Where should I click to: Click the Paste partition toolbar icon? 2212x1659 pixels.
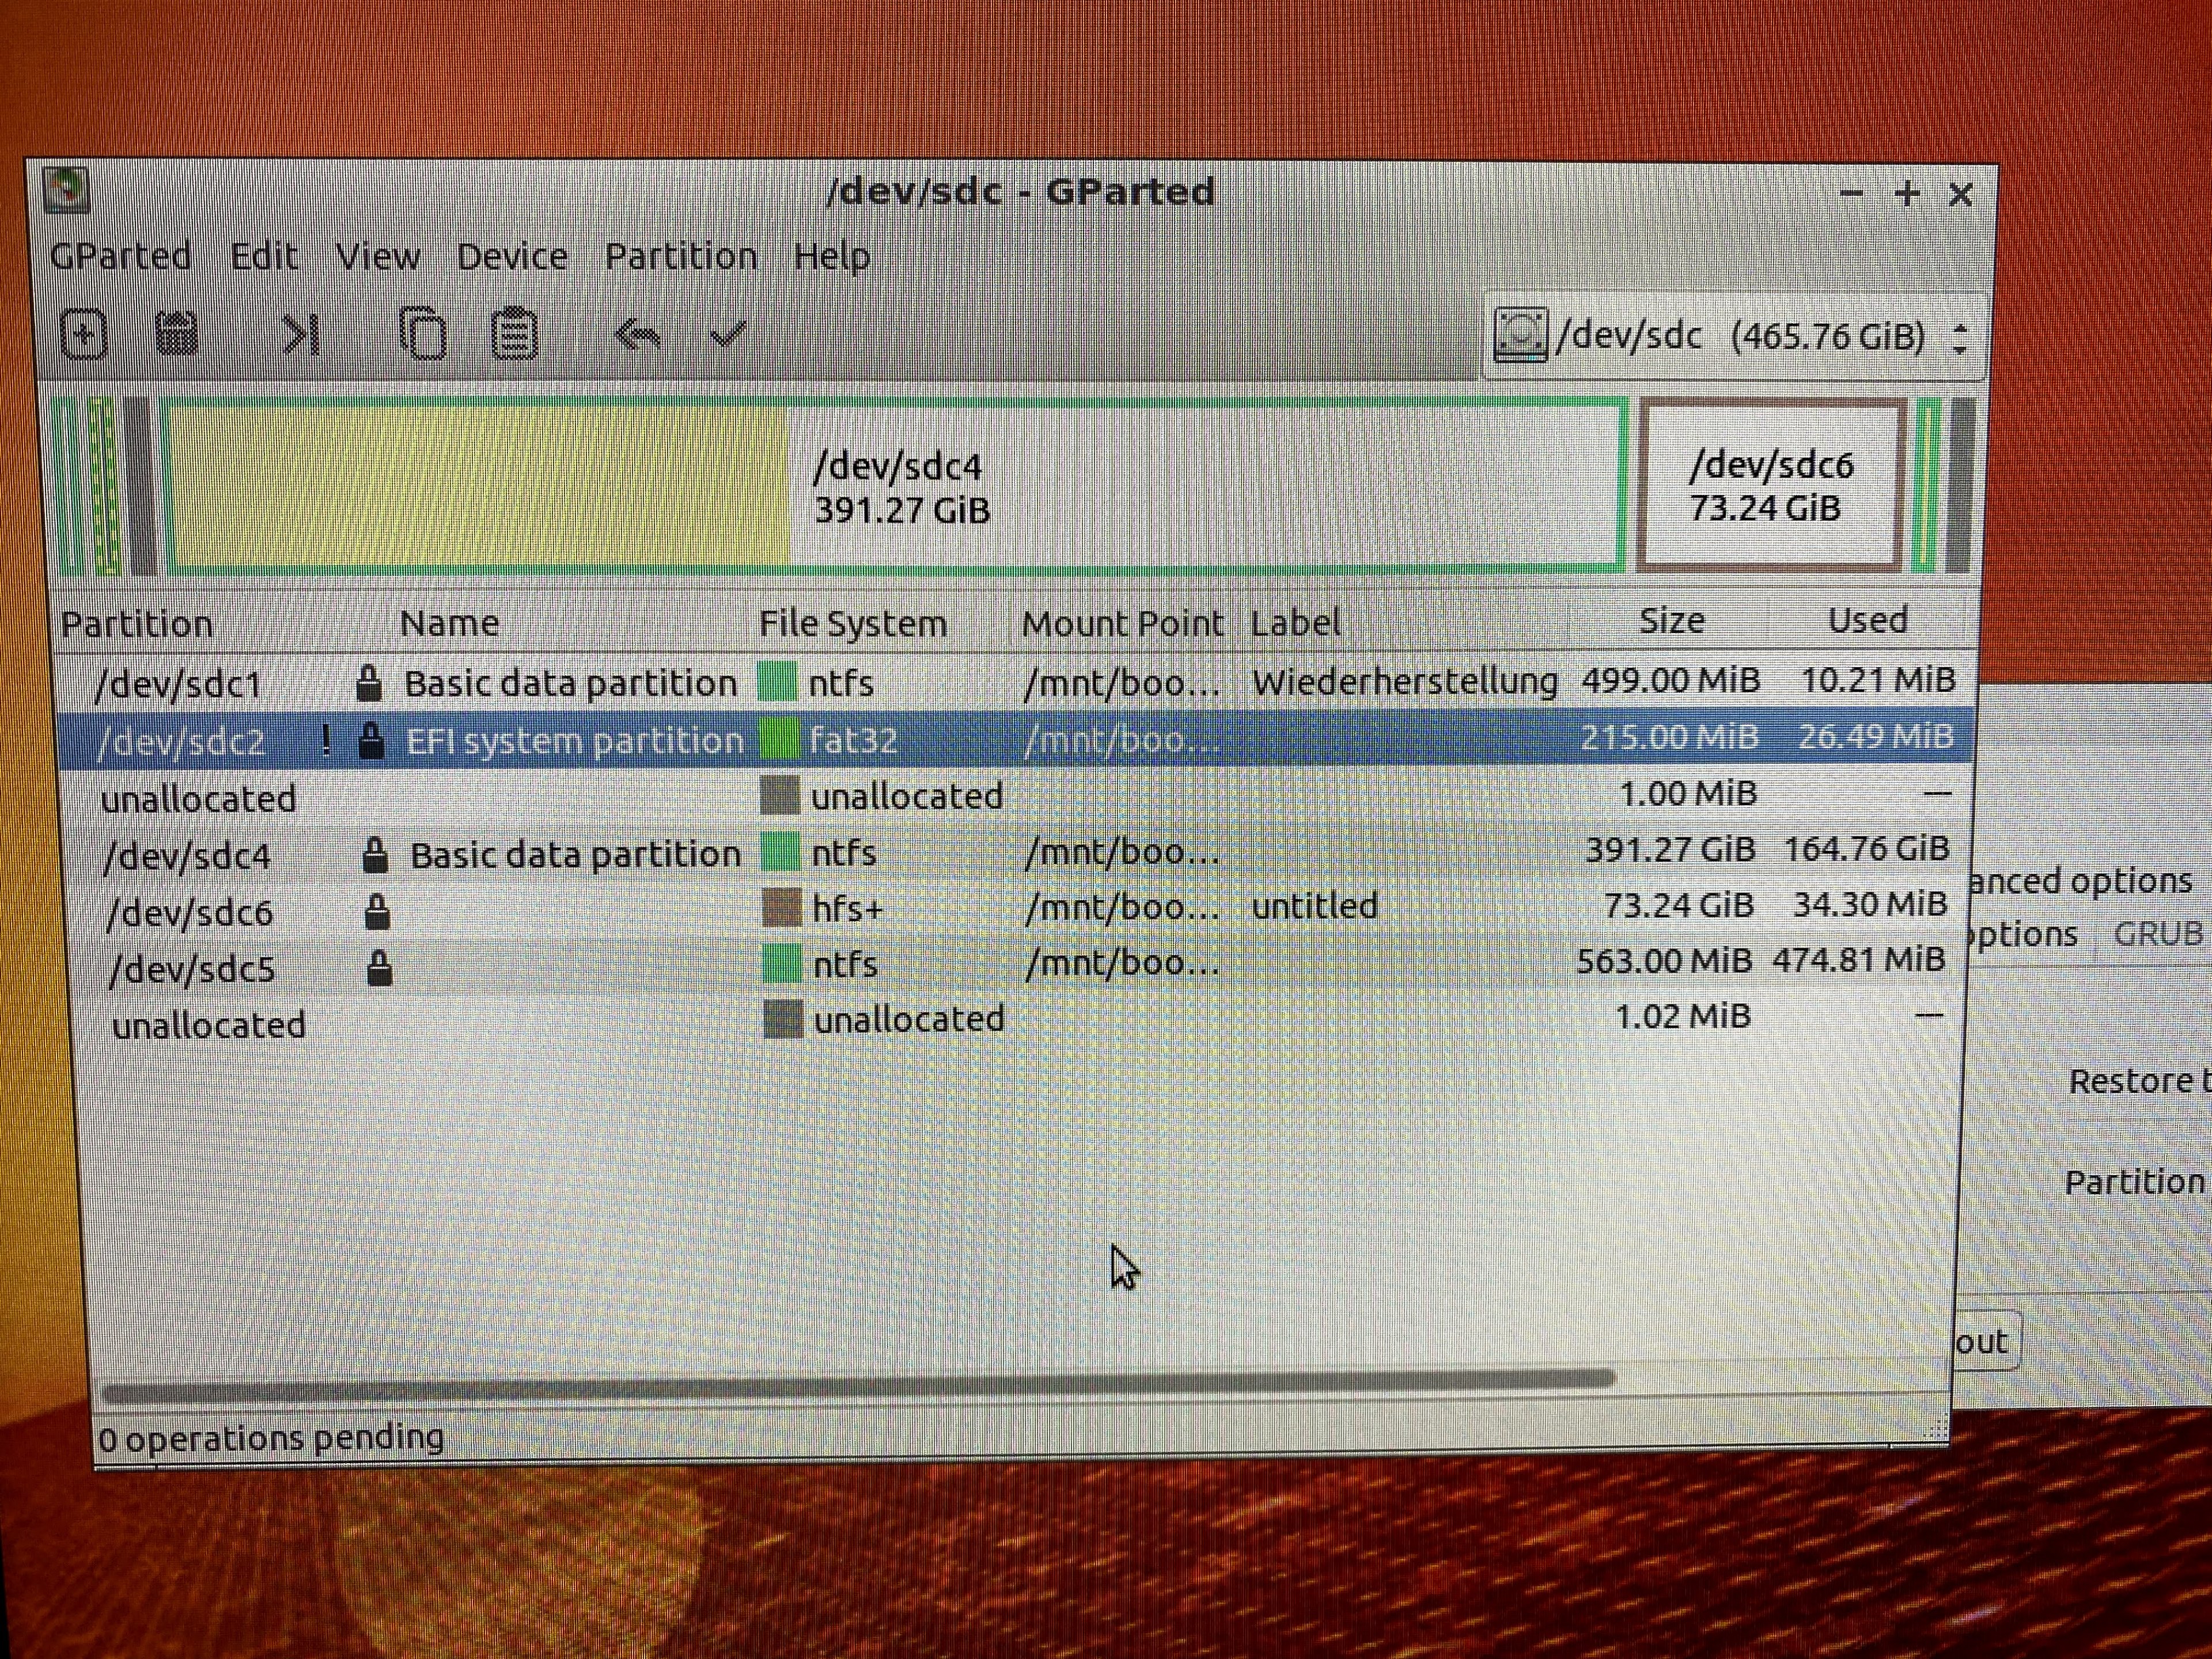tap(514, 334)
